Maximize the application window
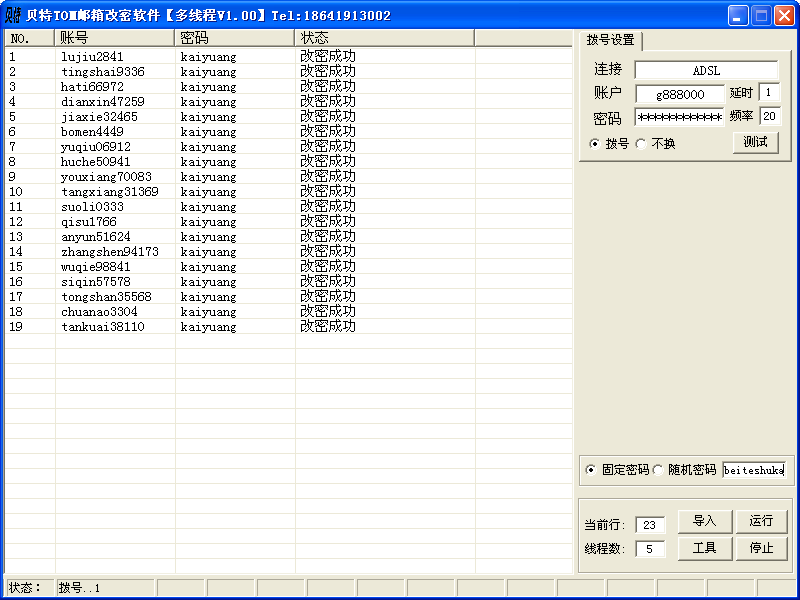Viewport: 800px width, 600px height. coord(761,15)
